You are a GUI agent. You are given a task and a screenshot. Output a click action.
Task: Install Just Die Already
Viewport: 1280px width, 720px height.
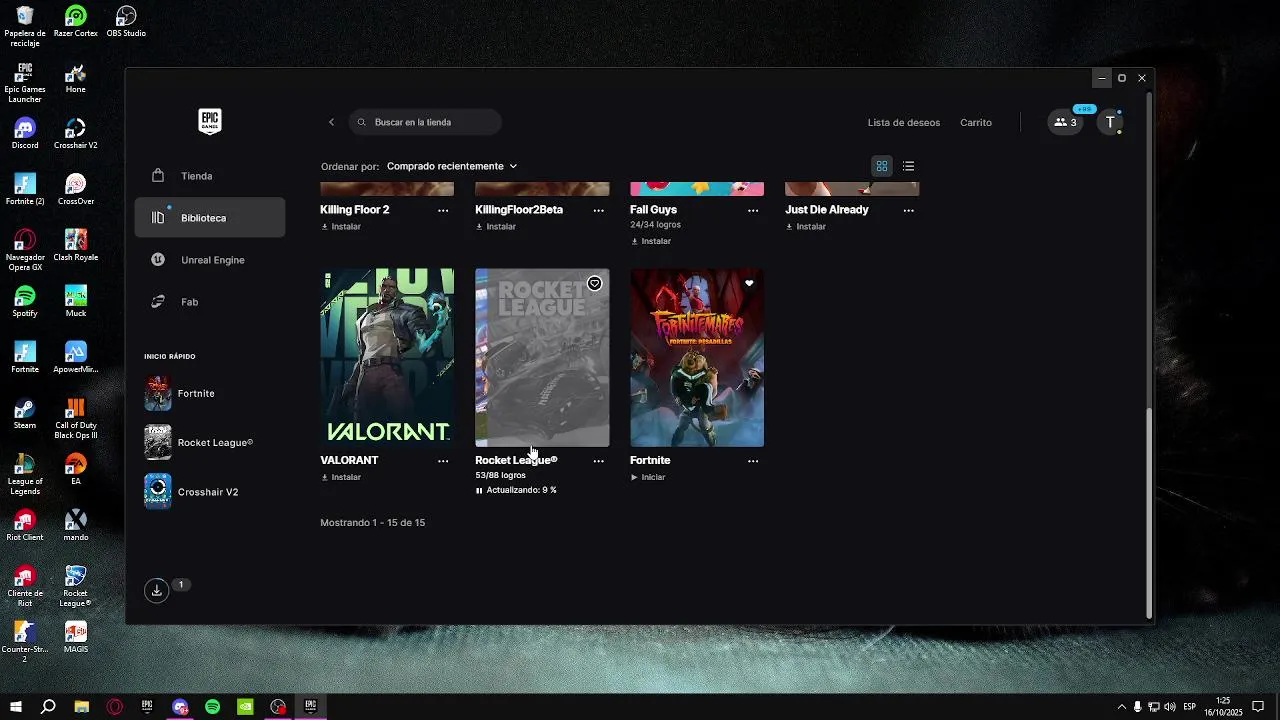coord(806,227)
